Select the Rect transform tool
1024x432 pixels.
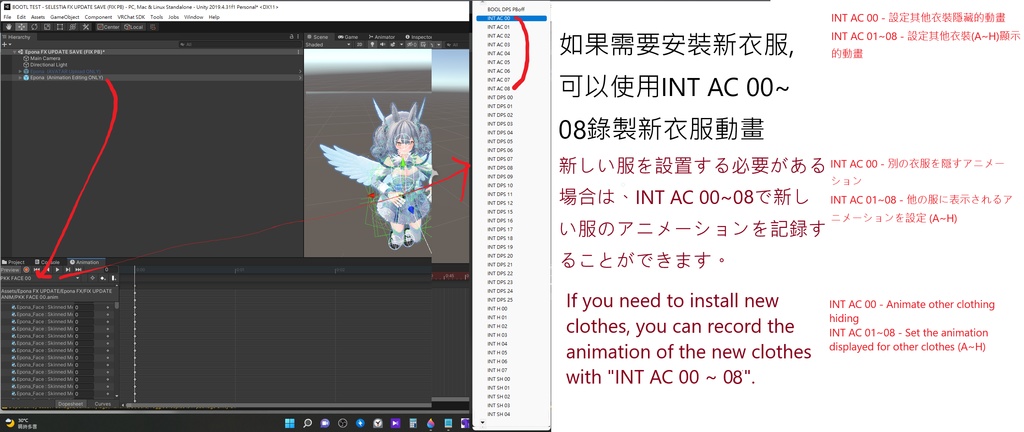pos(60,27)
